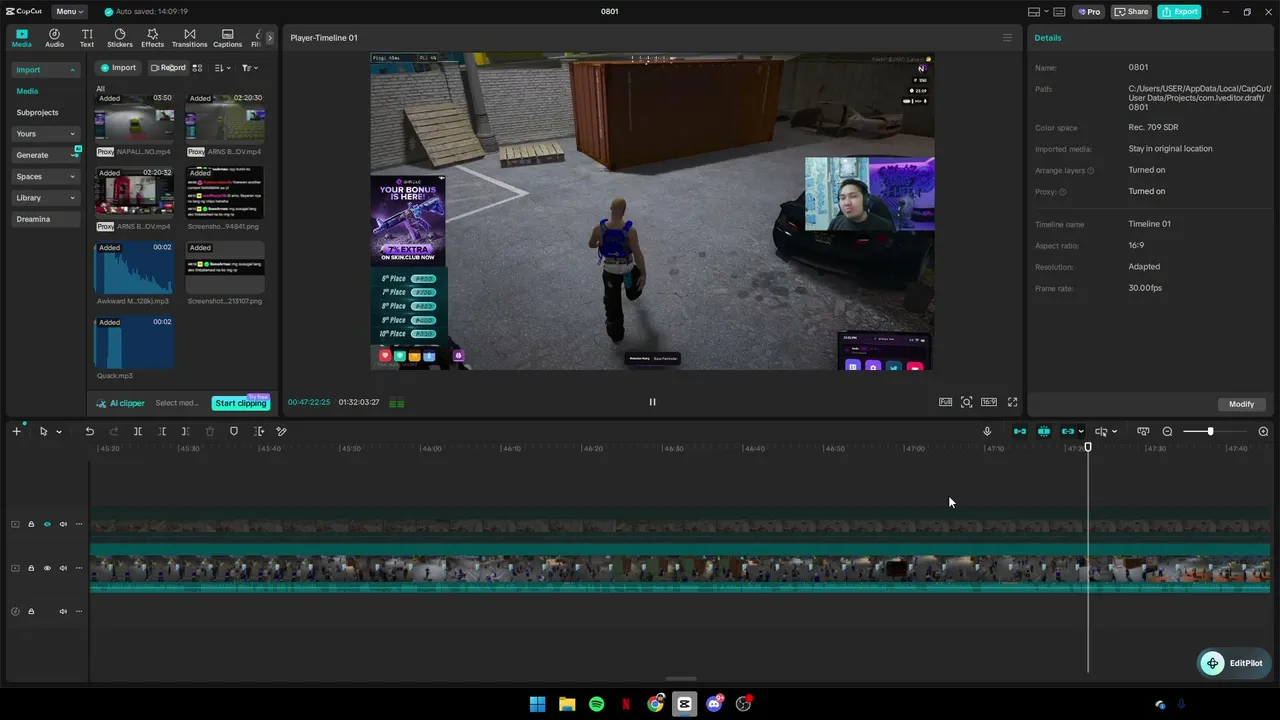Expand the Generate section
Screen dimensions: 1280x720
pyautogui.click(x=45, y=155)
